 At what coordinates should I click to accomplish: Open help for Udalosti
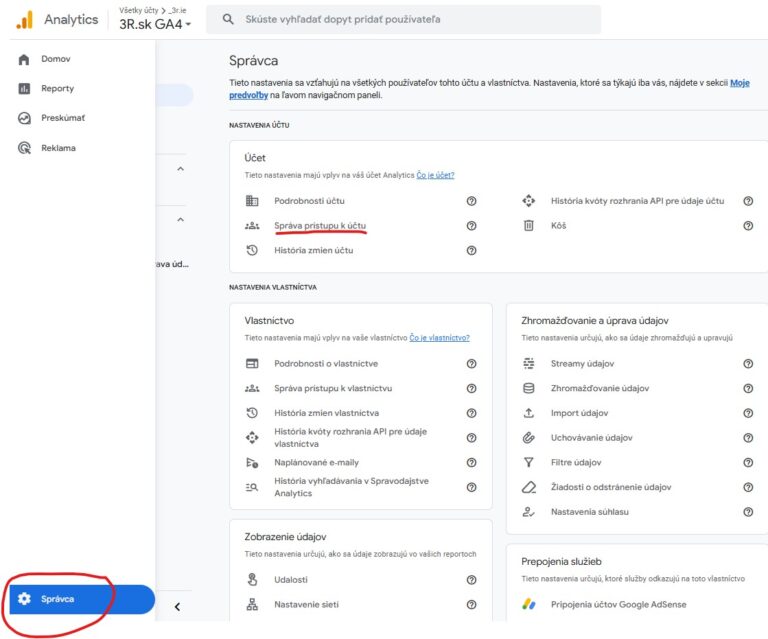click(x=471, y=580)
